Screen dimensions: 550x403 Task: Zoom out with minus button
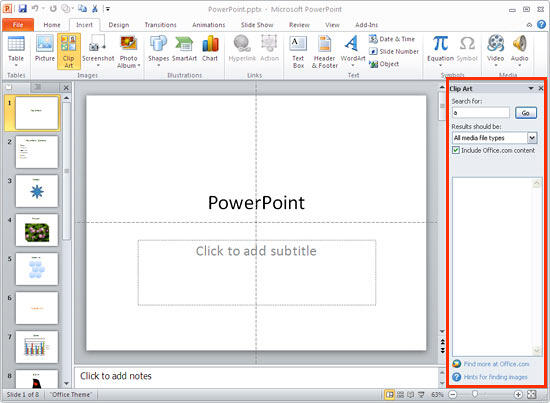(453, 395)
